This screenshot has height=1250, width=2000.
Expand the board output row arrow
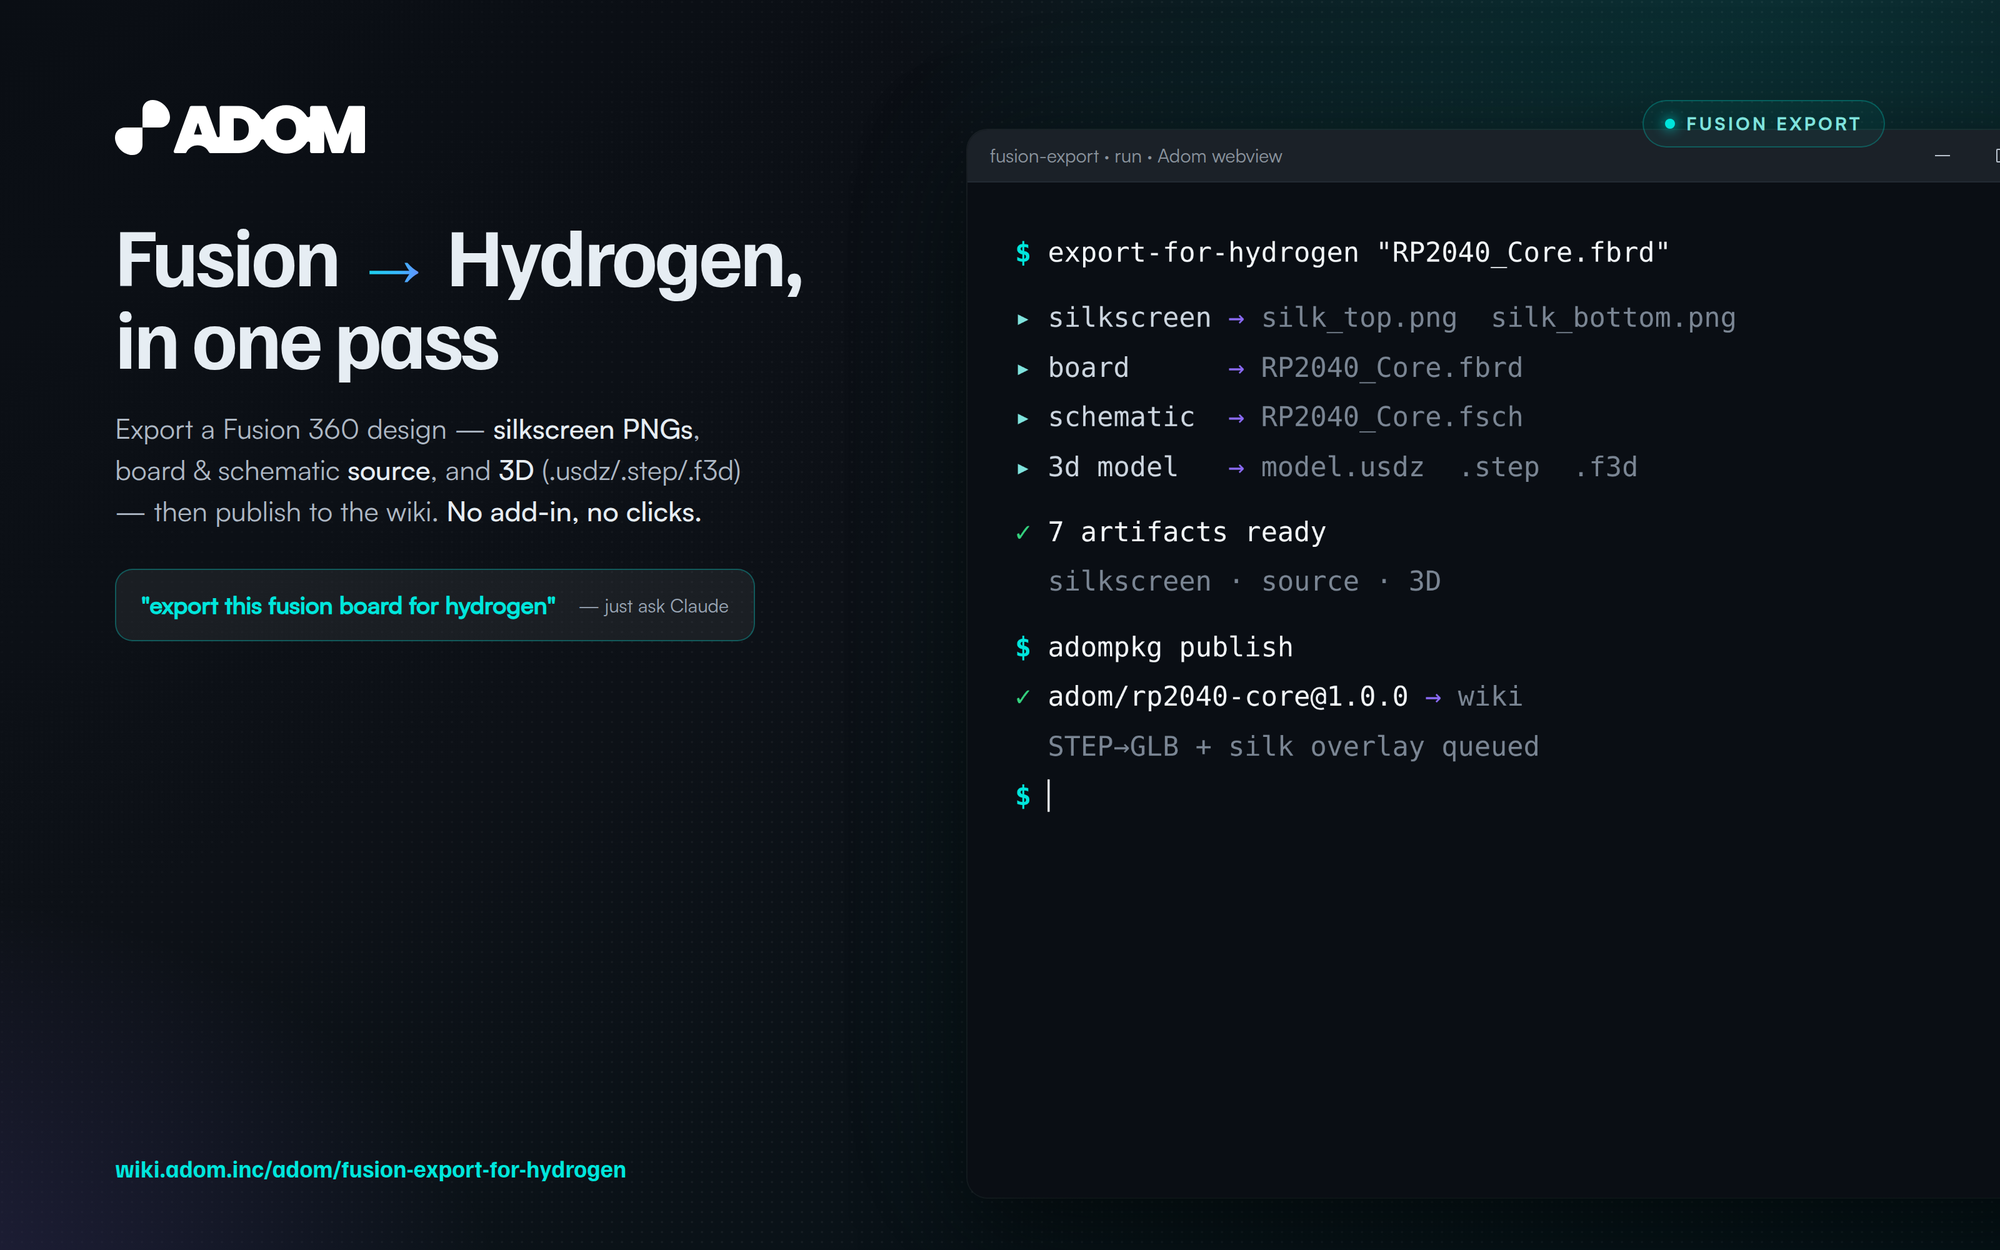coord(1022,369)
